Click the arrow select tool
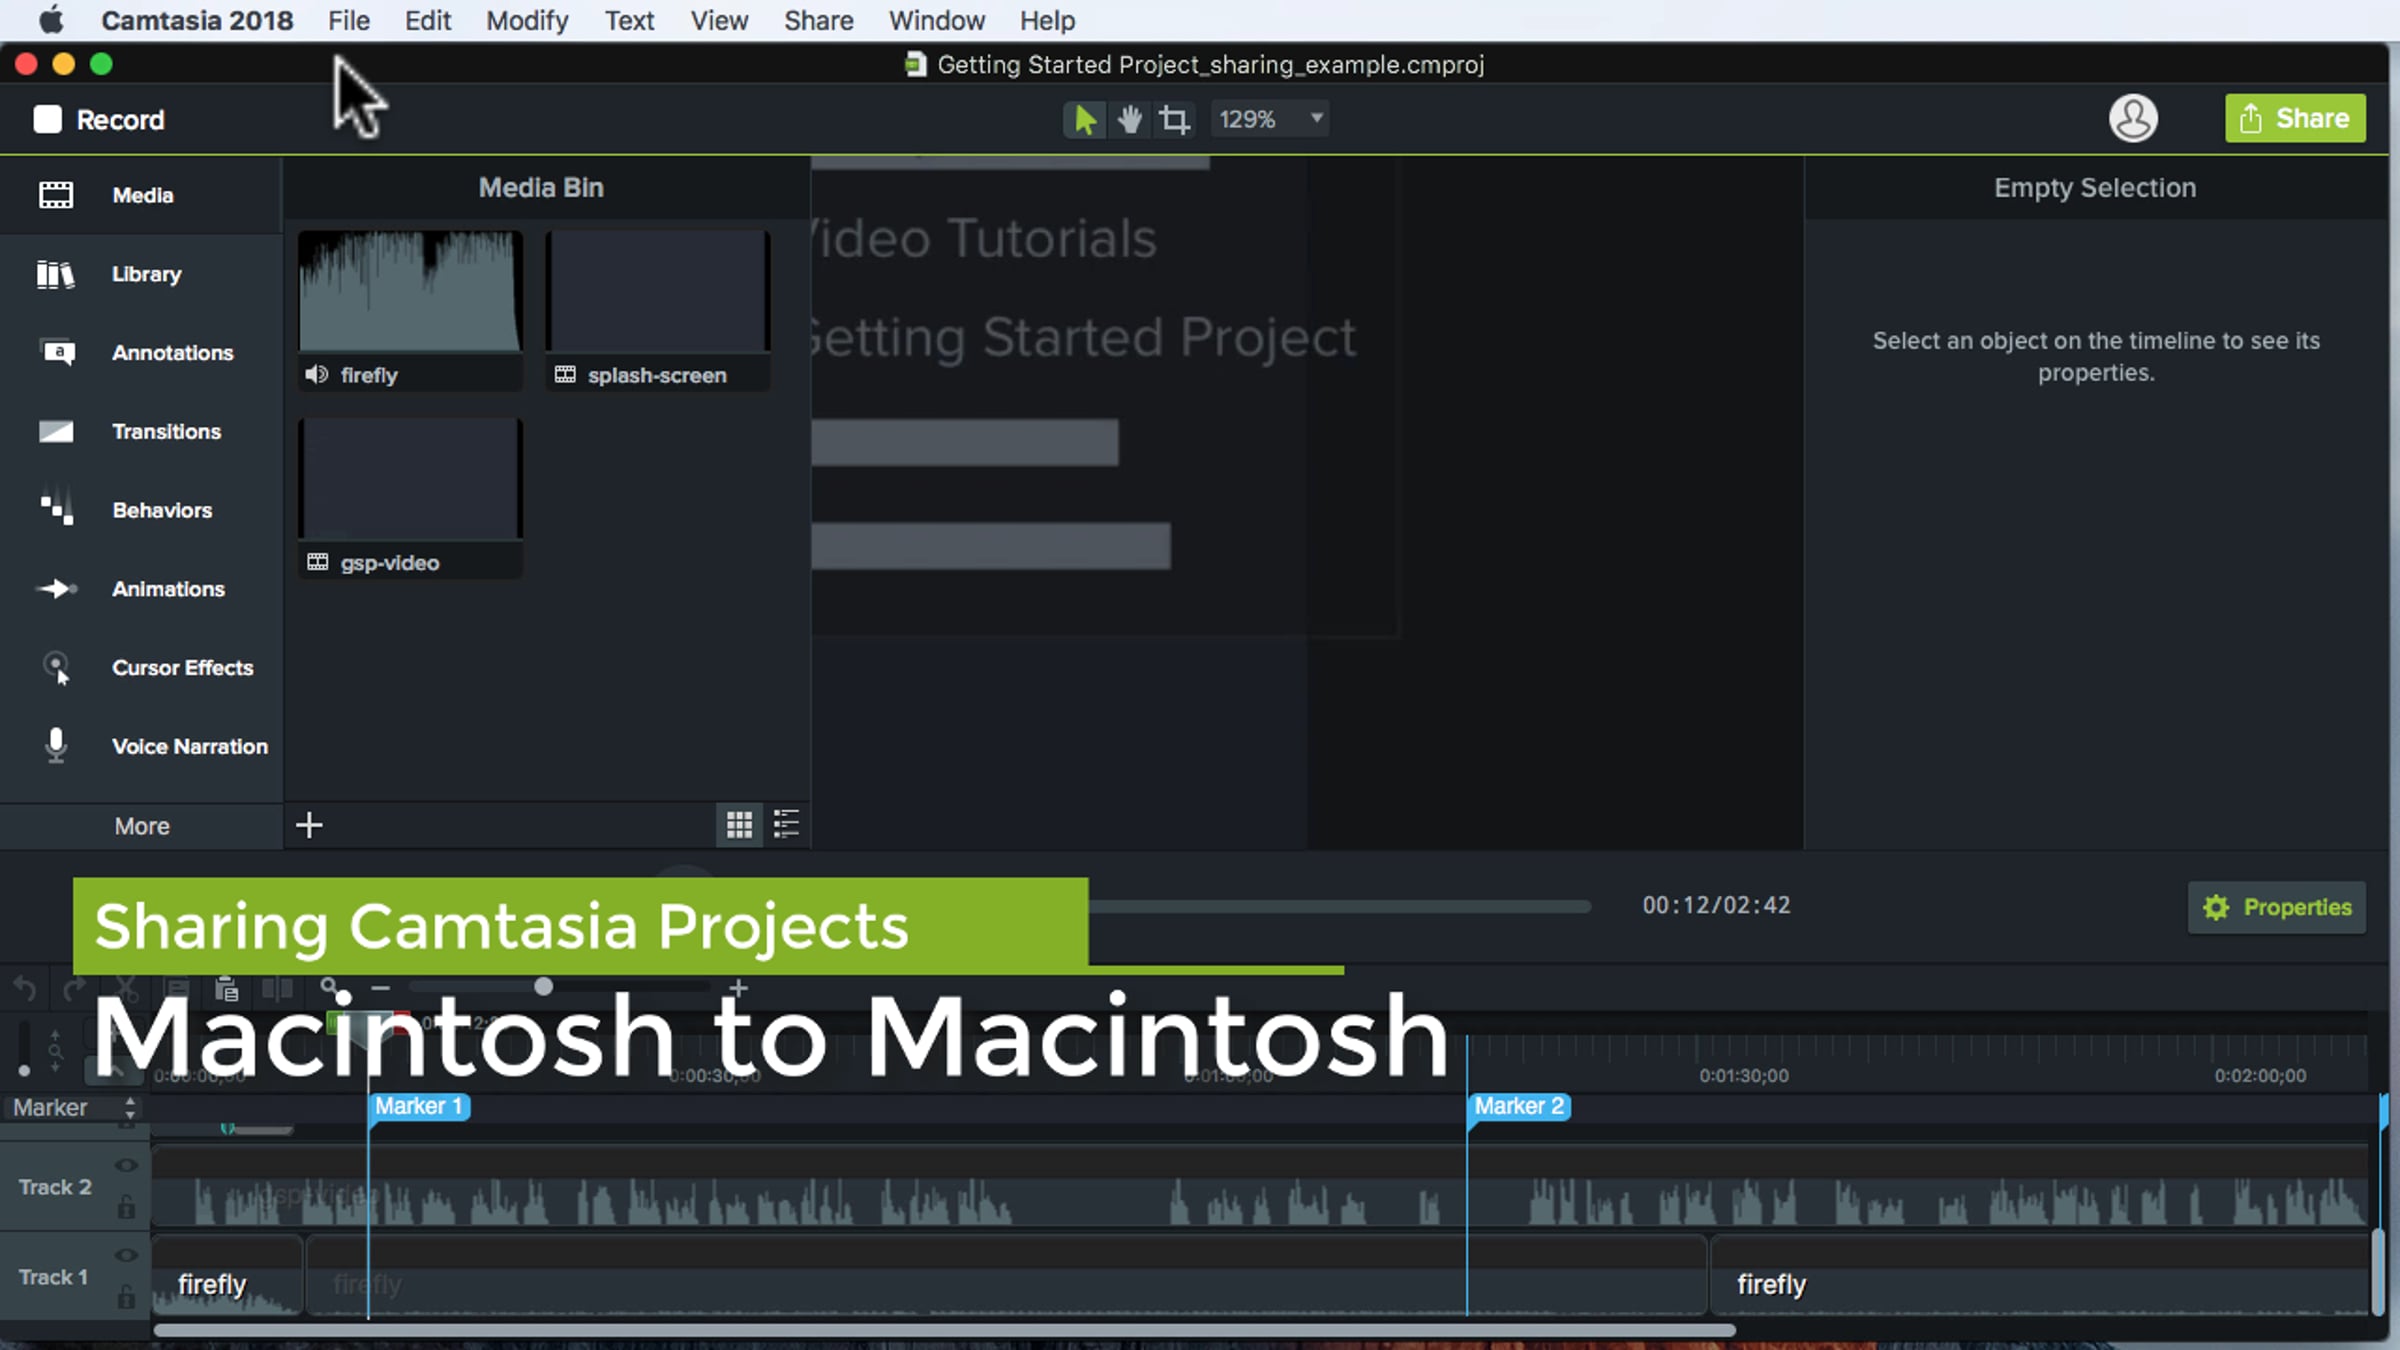Image resolution: width=2400 pixels, height=1350 pixels. (1084, 119)
